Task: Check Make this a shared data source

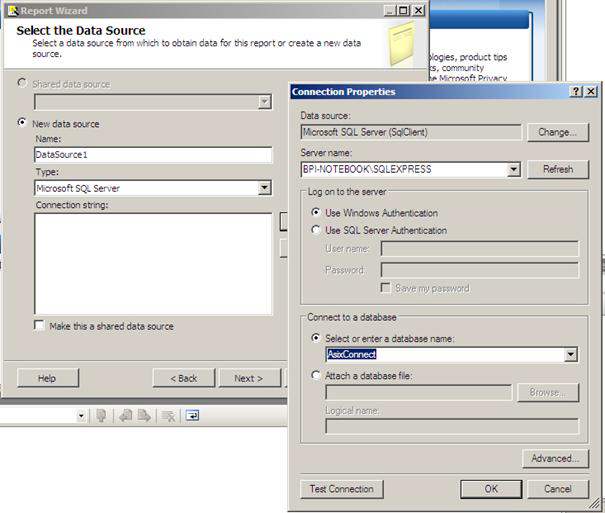Action: [39, 325]
